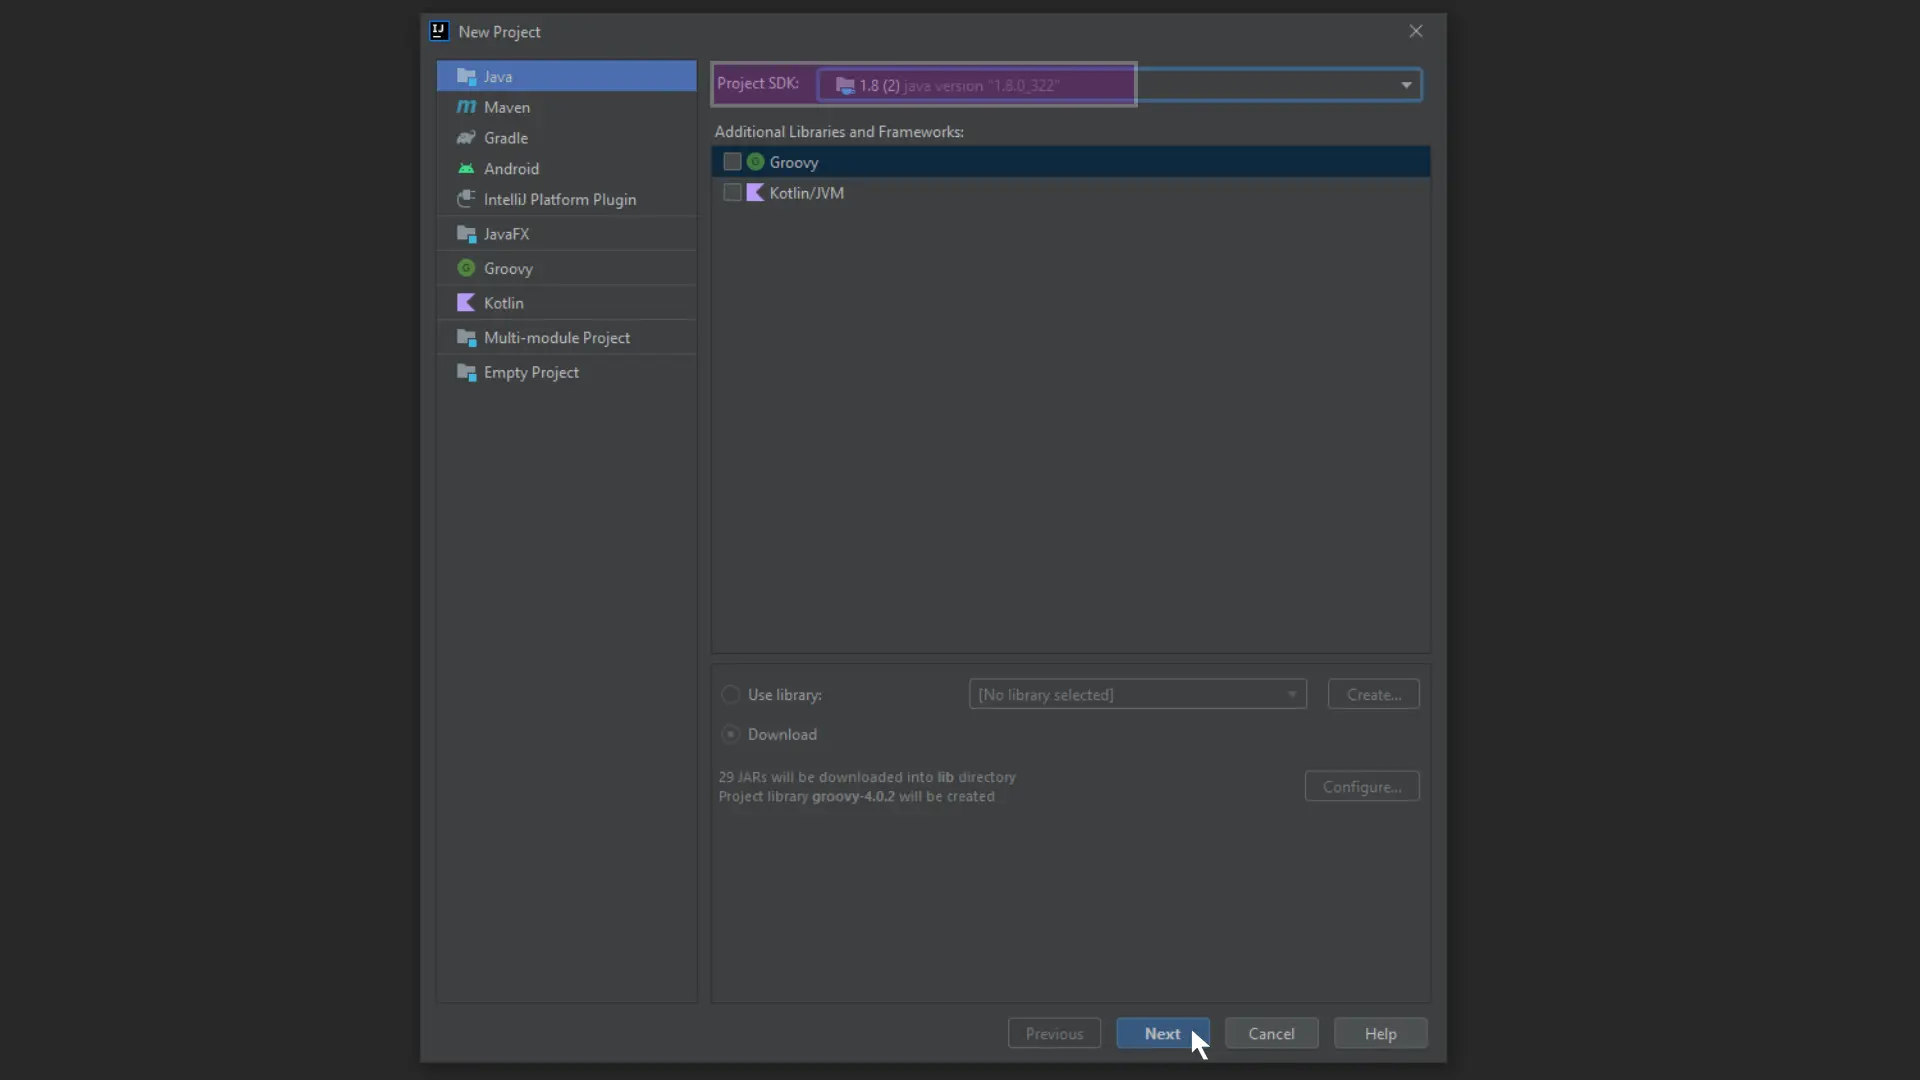
Task: Select the Java project type icon
Action: [465, 75]
